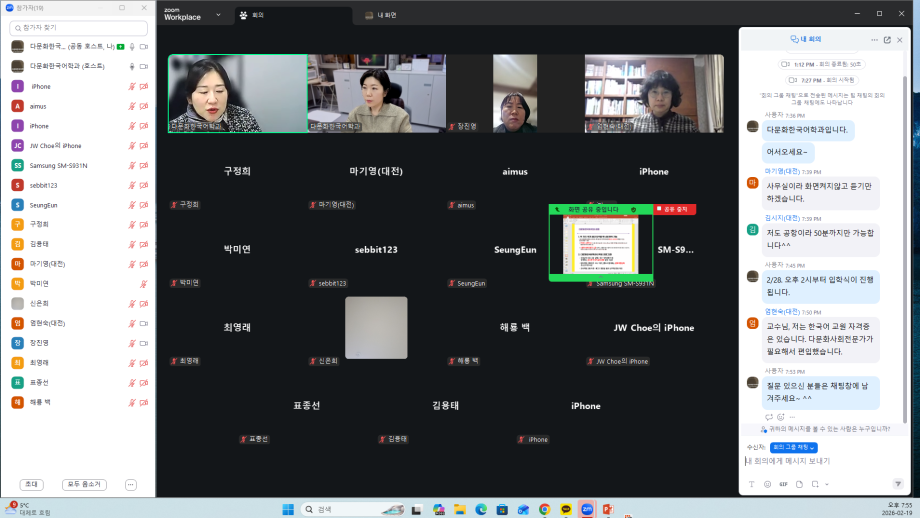Toggle the camera of 다문화한국어학과 (호스트)
This screenshot has width=920, height=518.
point(144,66)
